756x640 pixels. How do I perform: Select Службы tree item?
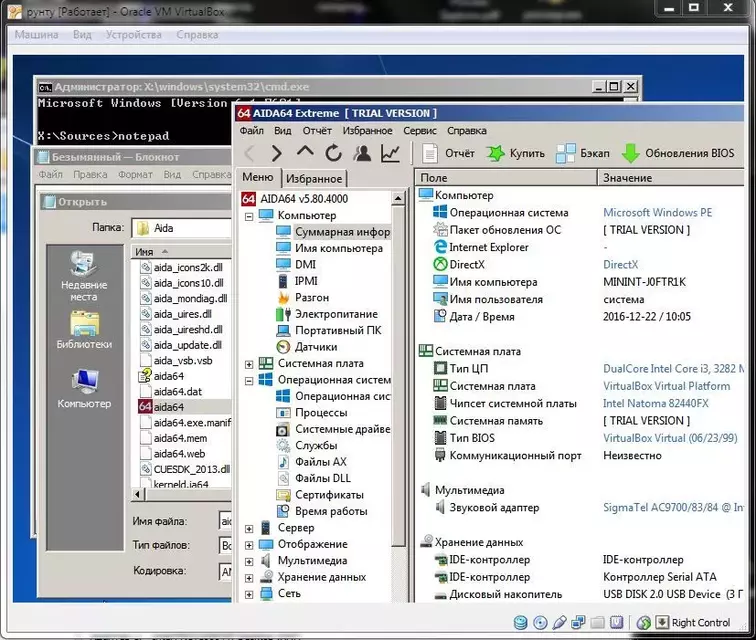(307, 446)
